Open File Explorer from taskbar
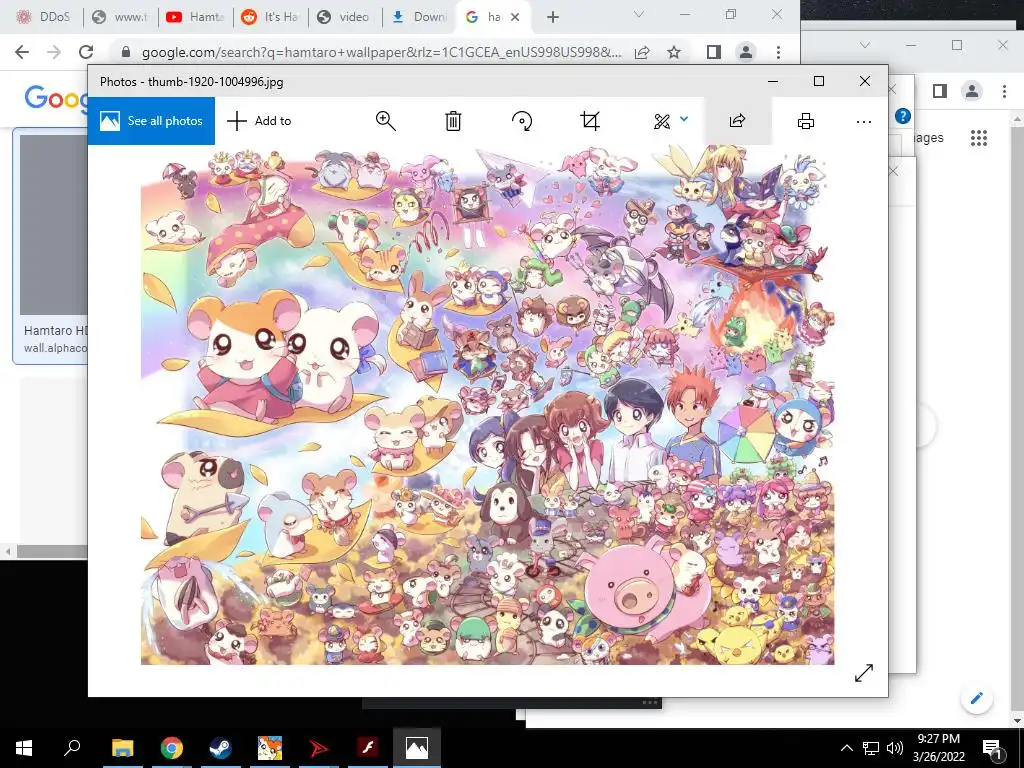1024x768 pixels. [122, 748]
